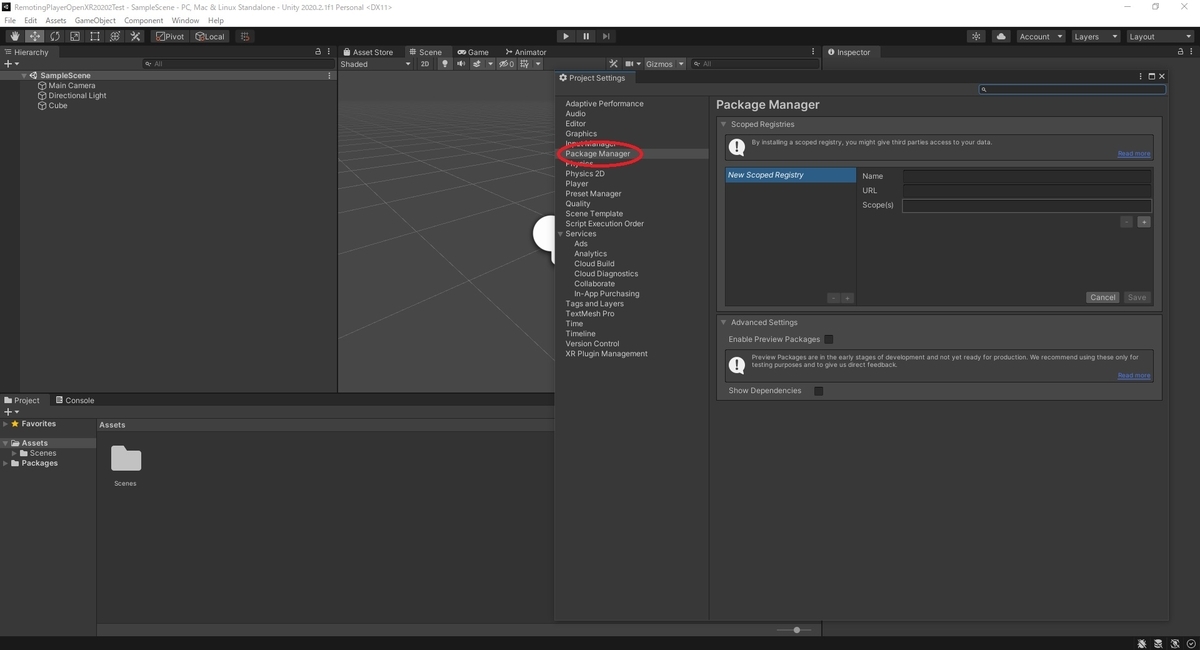Open the Account dropdown
This screenshot has width=1200, height=650.
1040,36
